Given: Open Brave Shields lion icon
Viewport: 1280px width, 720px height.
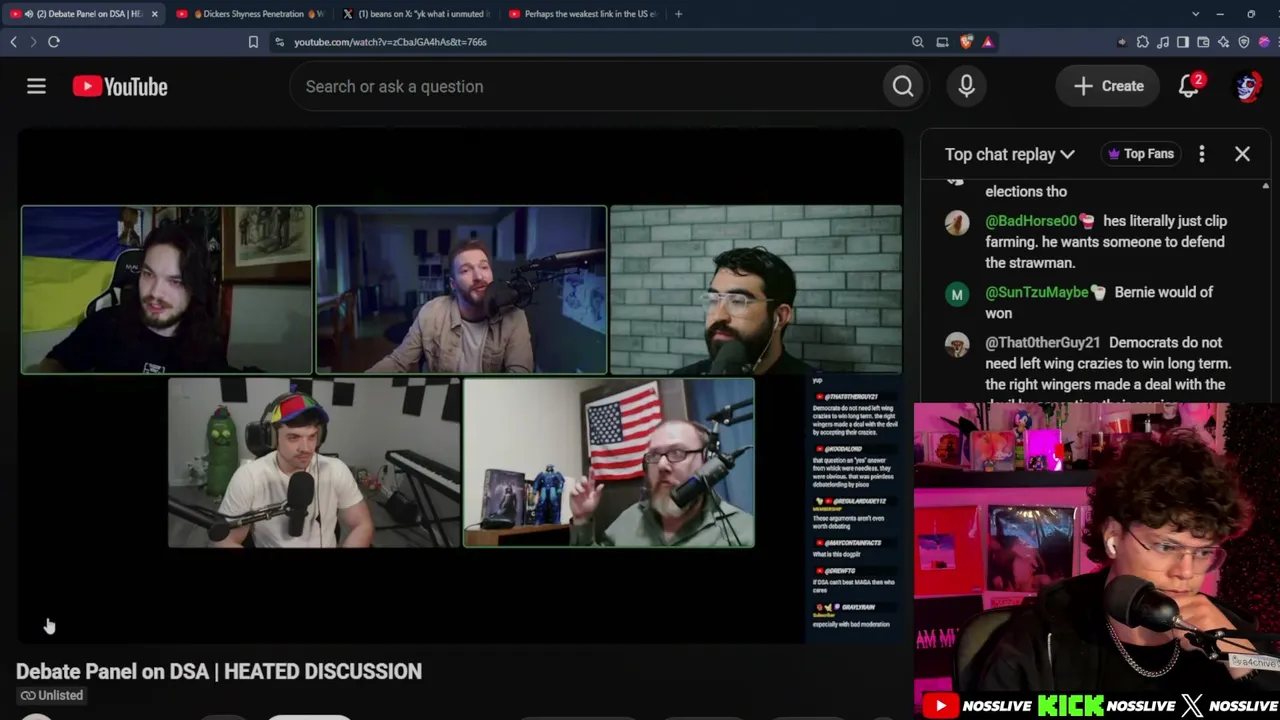Looking at the screenshot, I should 966,42.
